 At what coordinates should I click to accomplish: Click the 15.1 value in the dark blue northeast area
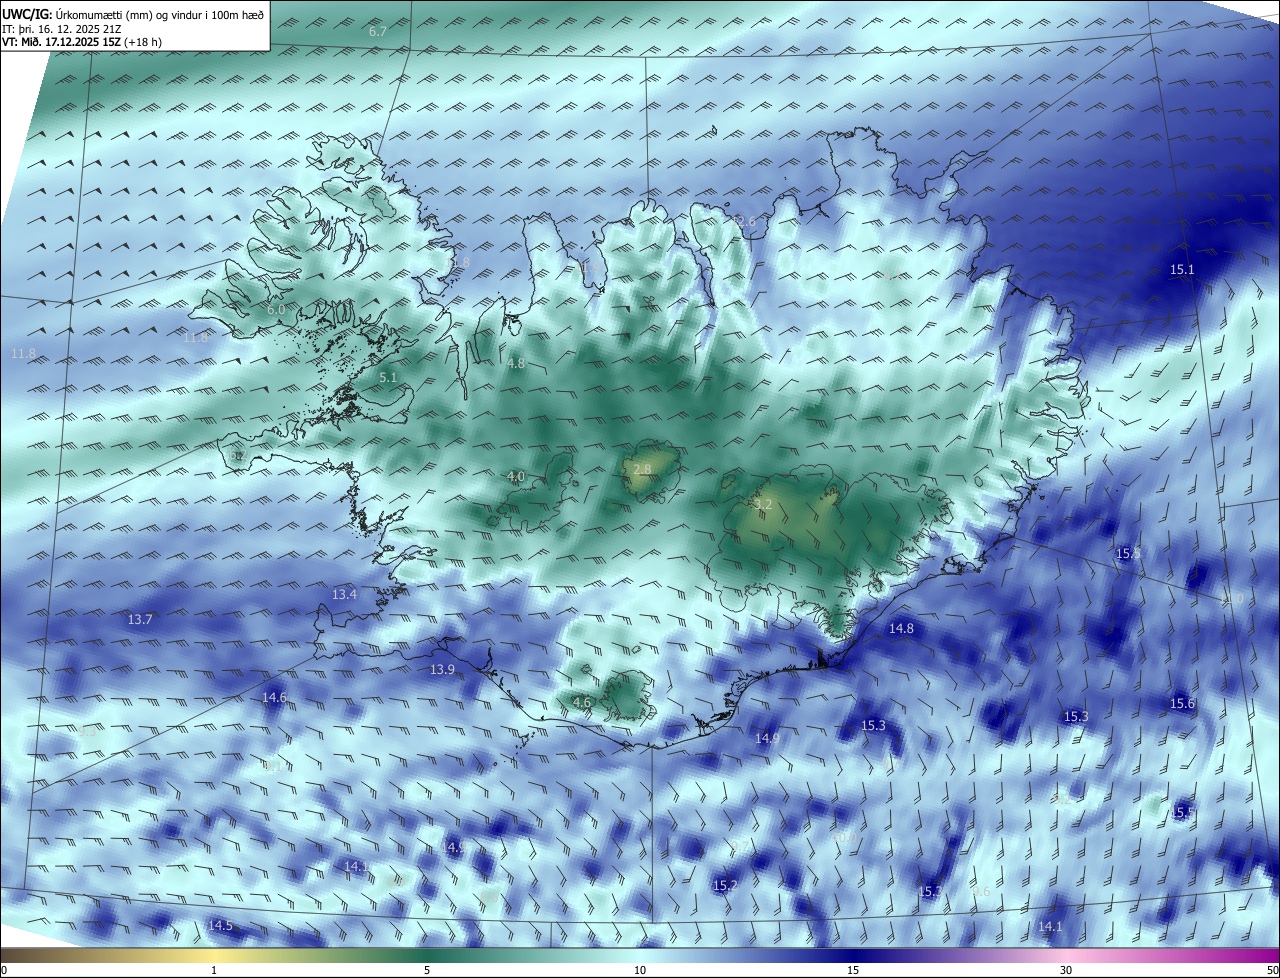(x=1182, y=270)
